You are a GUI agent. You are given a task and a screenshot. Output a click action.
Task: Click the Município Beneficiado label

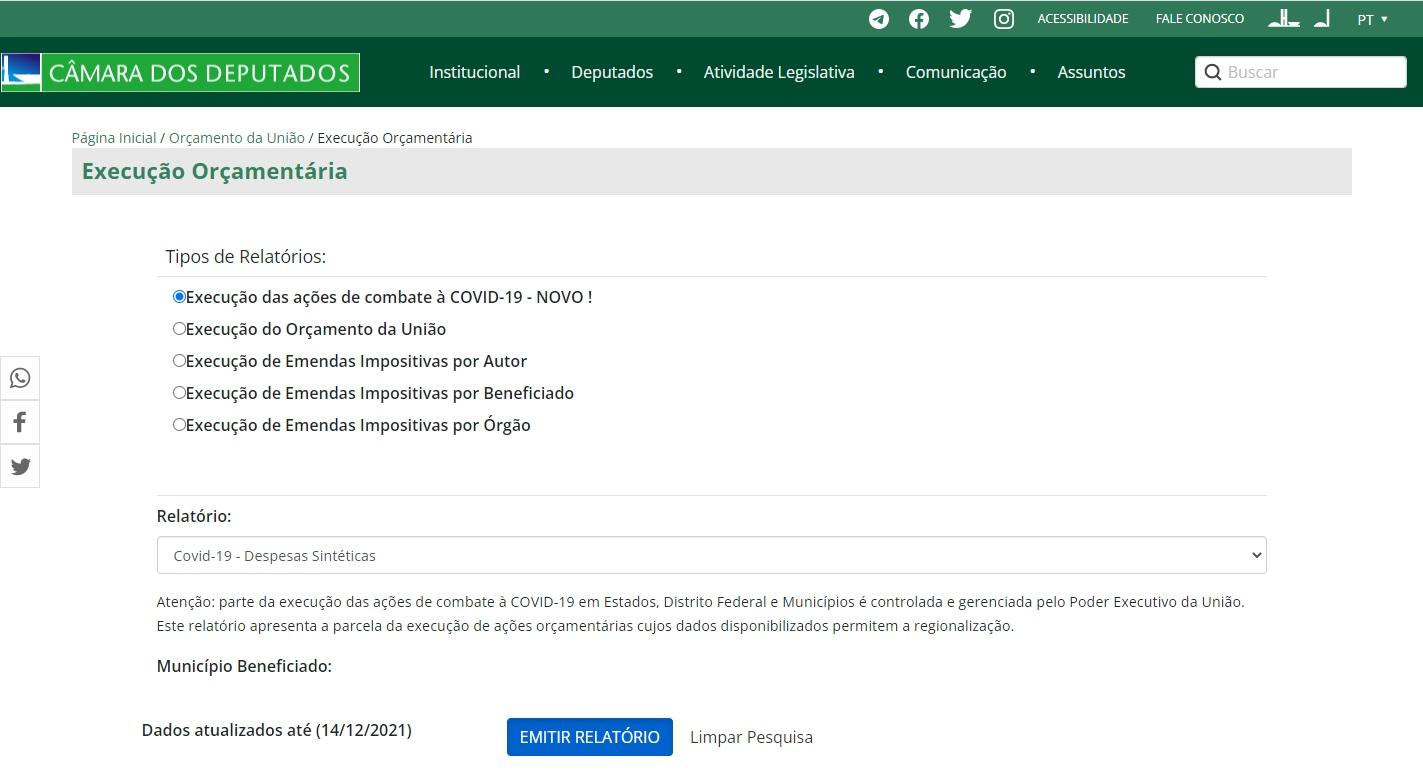[244, 666]
